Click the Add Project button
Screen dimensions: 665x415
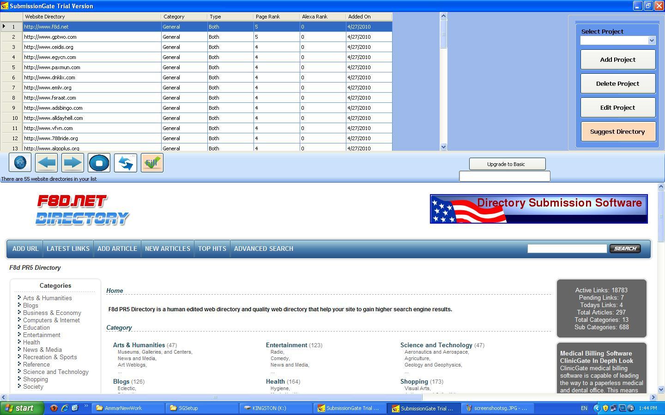pyautogui.click(x=617, y=59)
